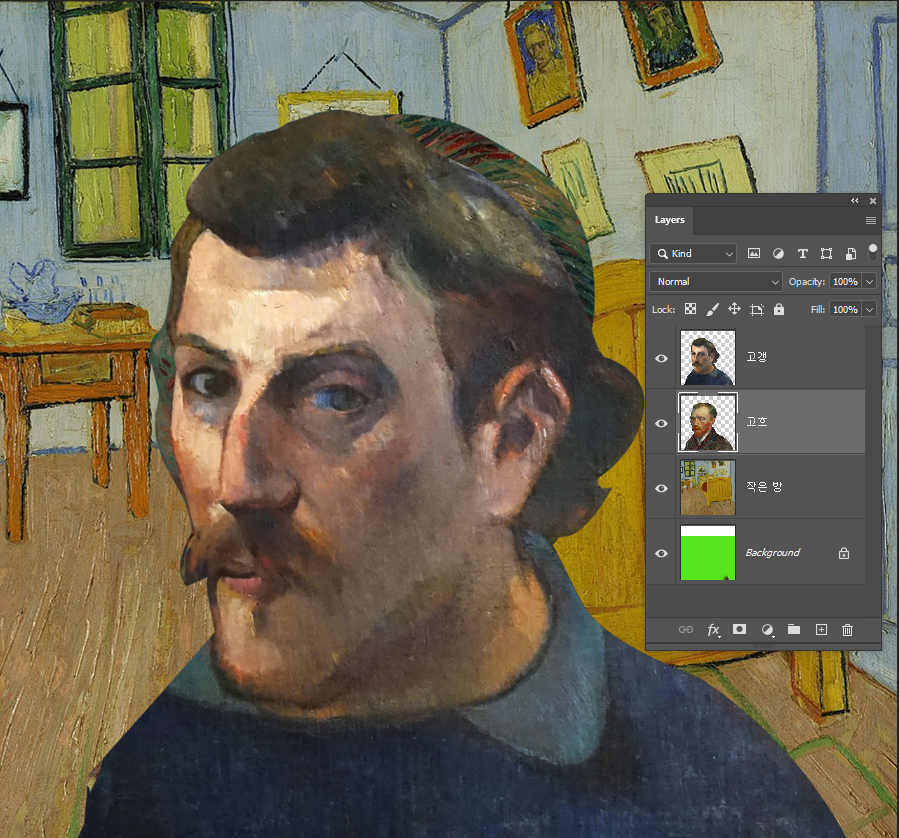Collapse the panel with double arrows
Screen dimensions: 899x838
click(855, 201)
